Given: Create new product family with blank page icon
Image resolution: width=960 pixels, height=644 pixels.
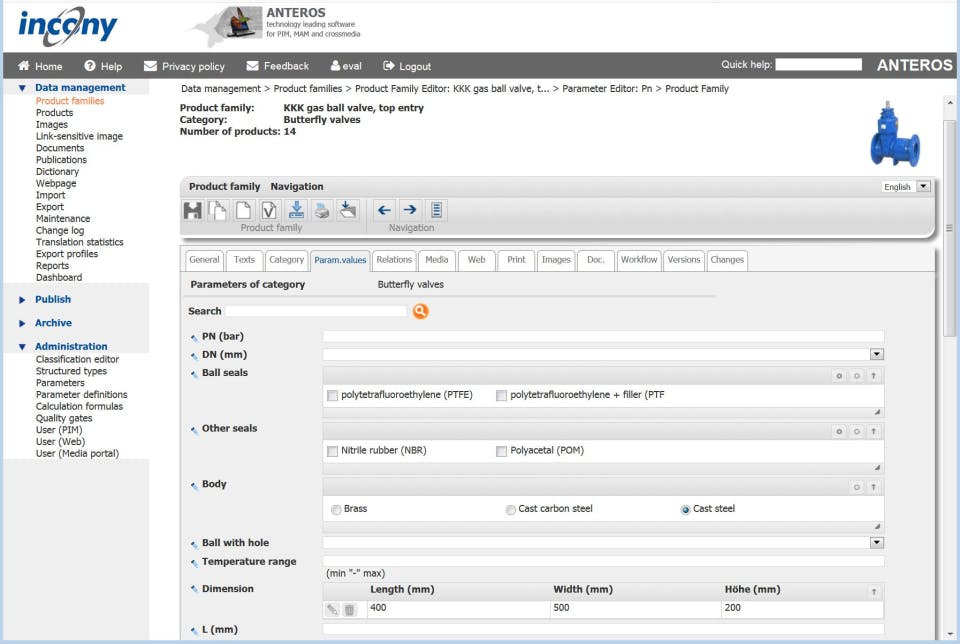Looking at the screenshot, I should tap(243, 211).
